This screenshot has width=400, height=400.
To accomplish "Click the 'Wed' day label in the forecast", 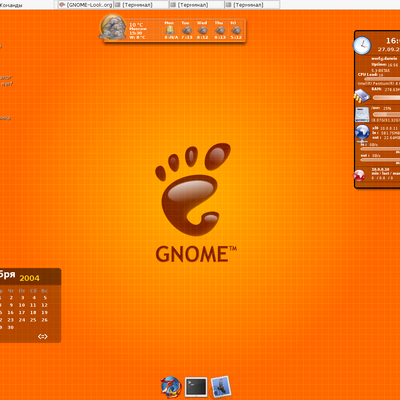I will [202, 23].
